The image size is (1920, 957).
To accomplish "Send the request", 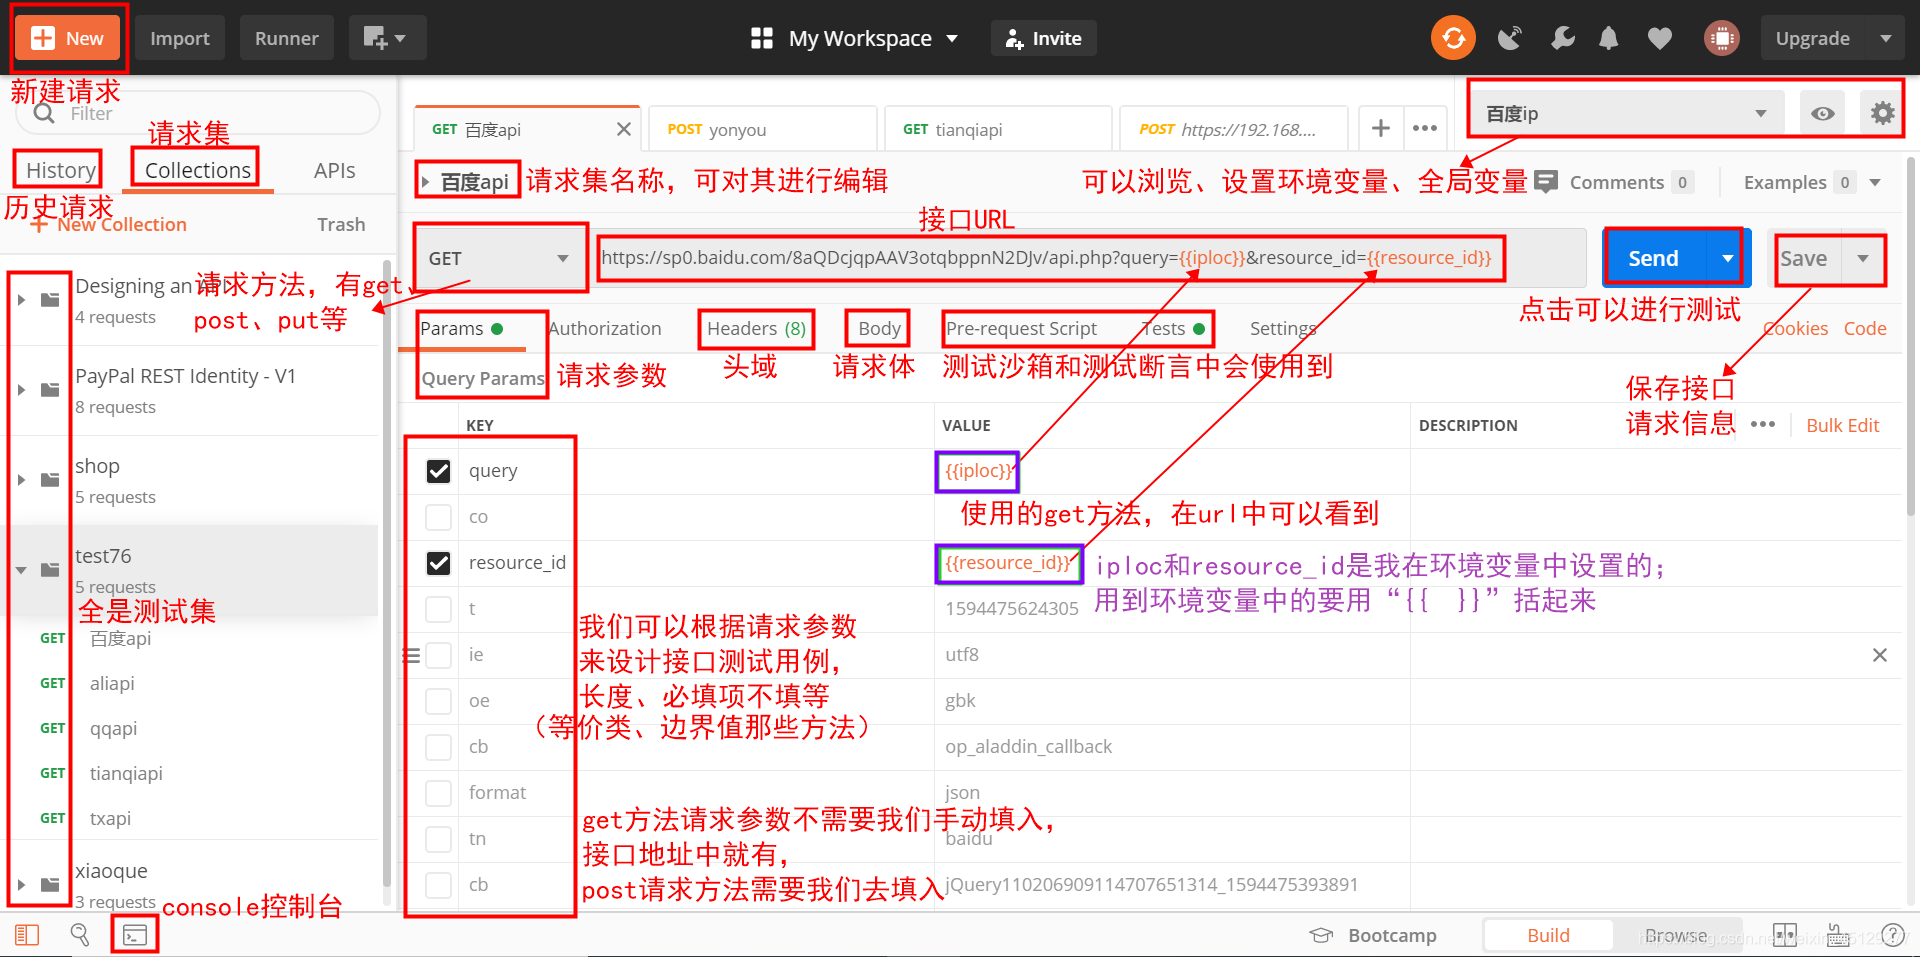I will coord(1653,258).
